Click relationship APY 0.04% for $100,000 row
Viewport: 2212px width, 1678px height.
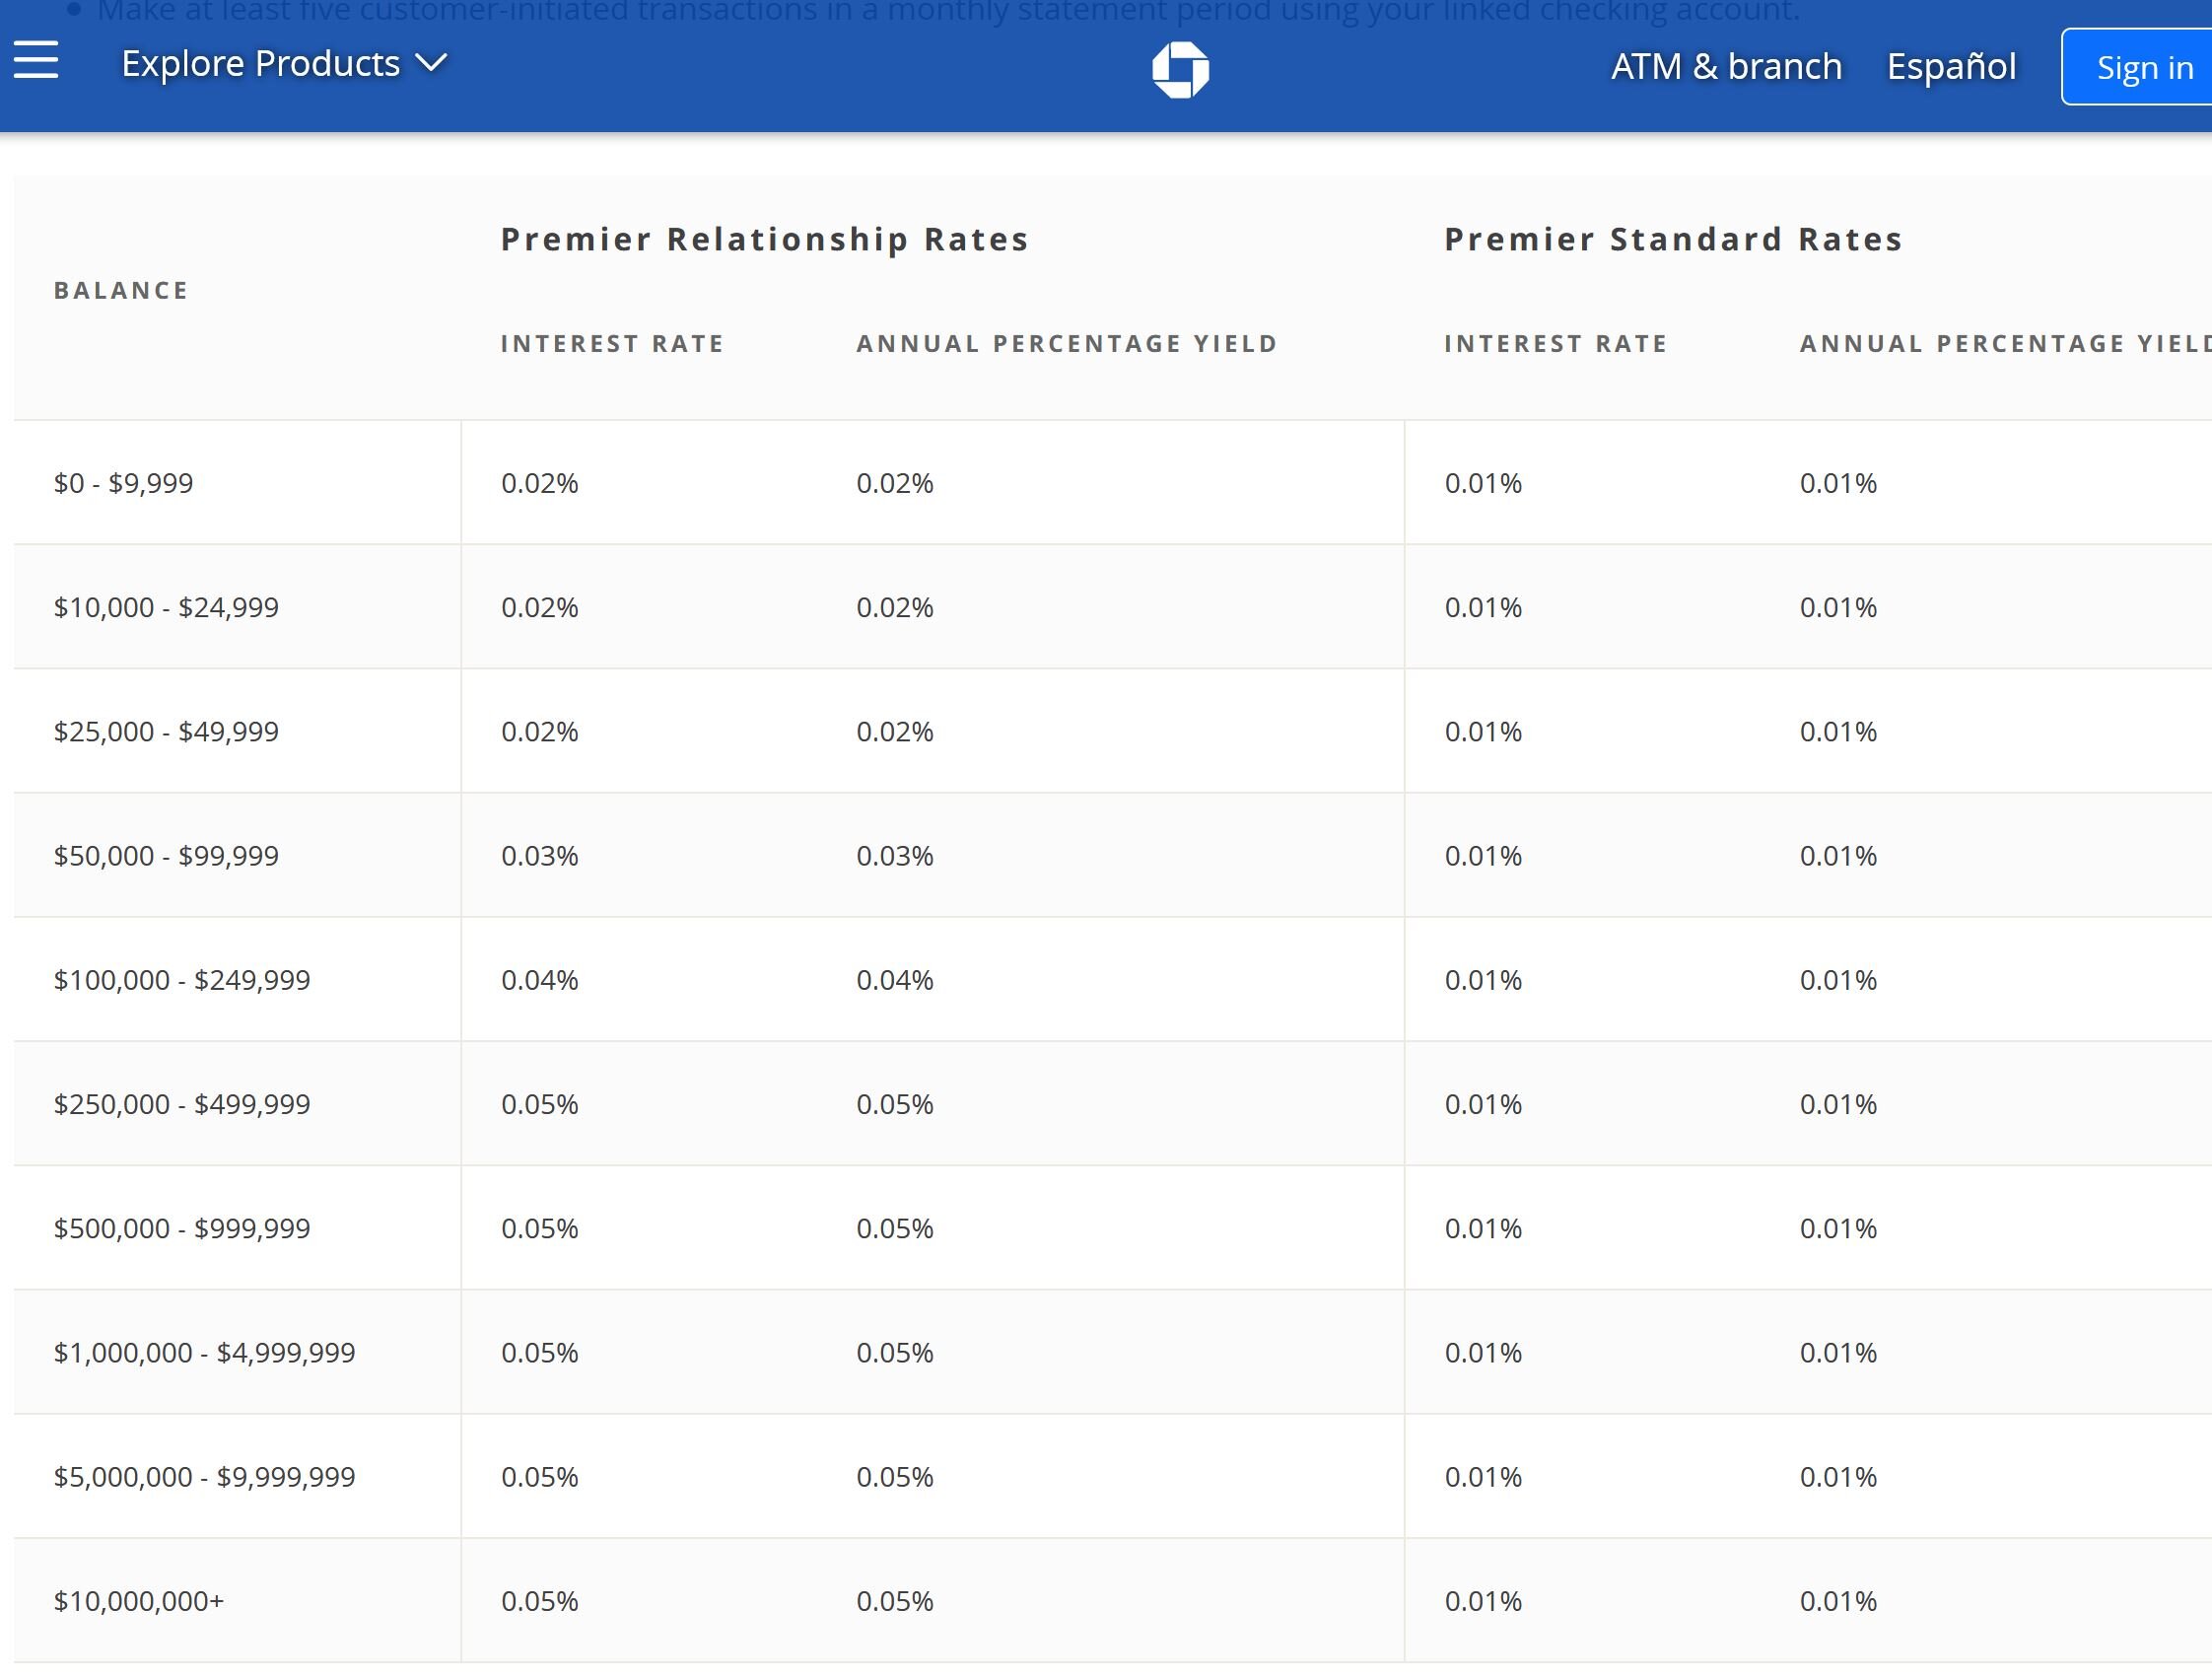[895, 979]
